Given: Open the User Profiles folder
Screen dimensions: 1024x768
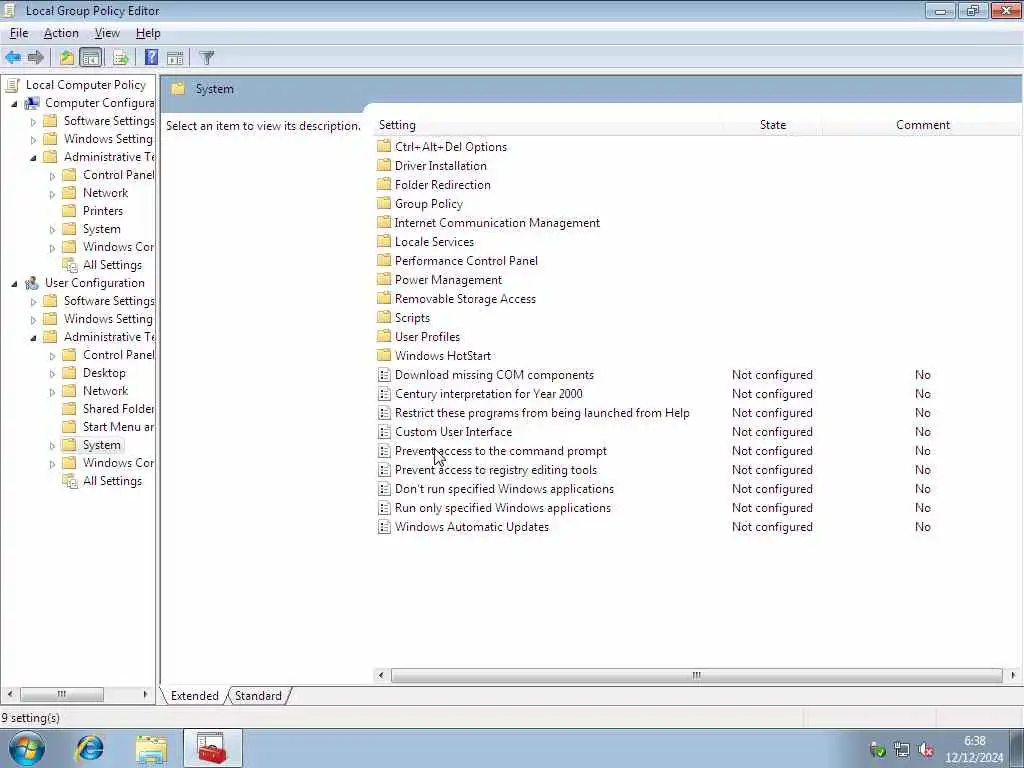Looking at the screenshot, I should (x=427, y=336).
